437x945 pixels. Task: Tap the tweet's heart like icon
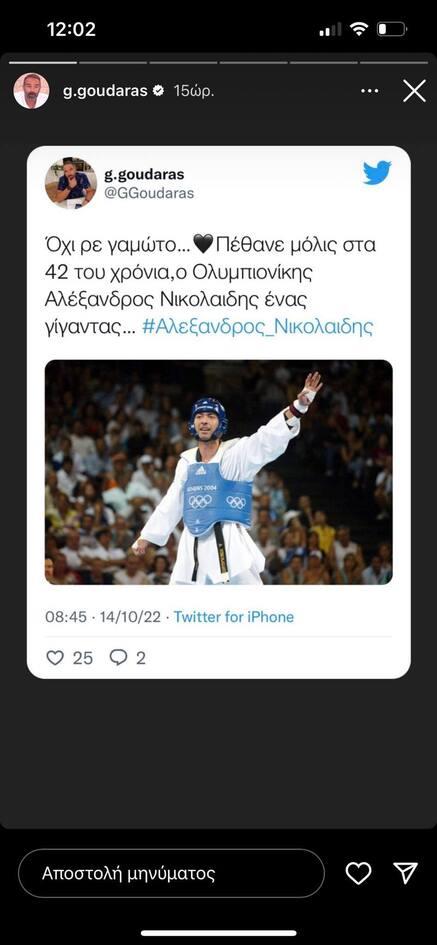pyautogui.click(x=55, y=658)
